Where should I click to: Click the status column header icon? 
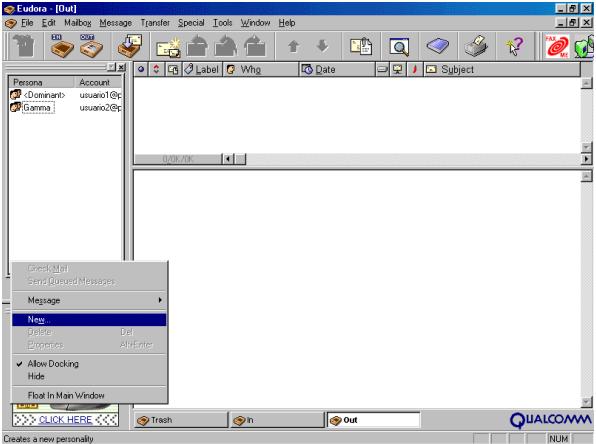(141, 70)
